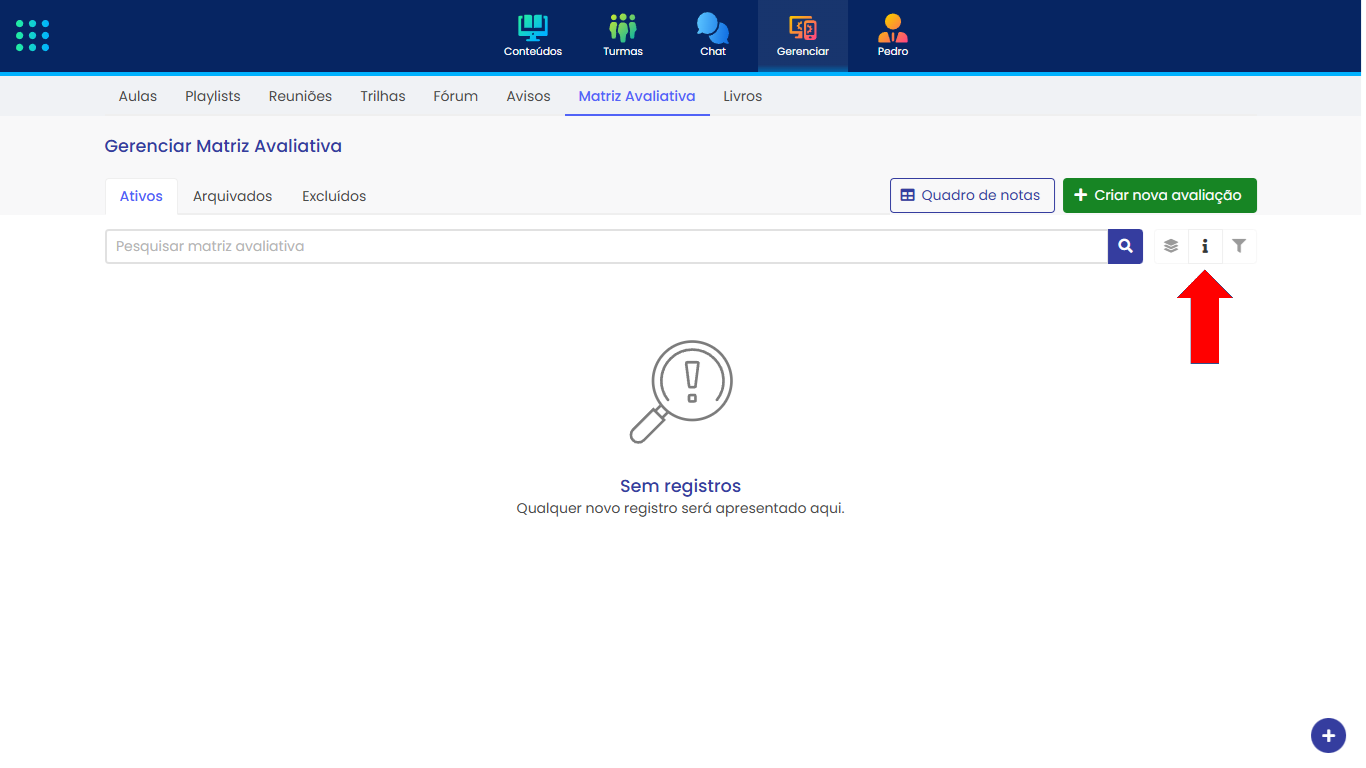Show the Excluídos tab

point(334,196)
